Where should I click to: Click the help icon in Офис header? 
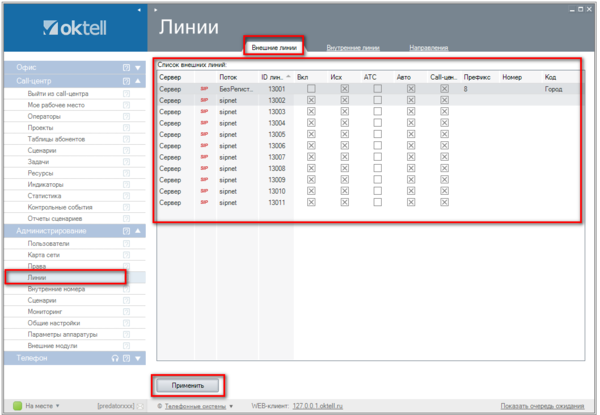click(x=126, y=67)
